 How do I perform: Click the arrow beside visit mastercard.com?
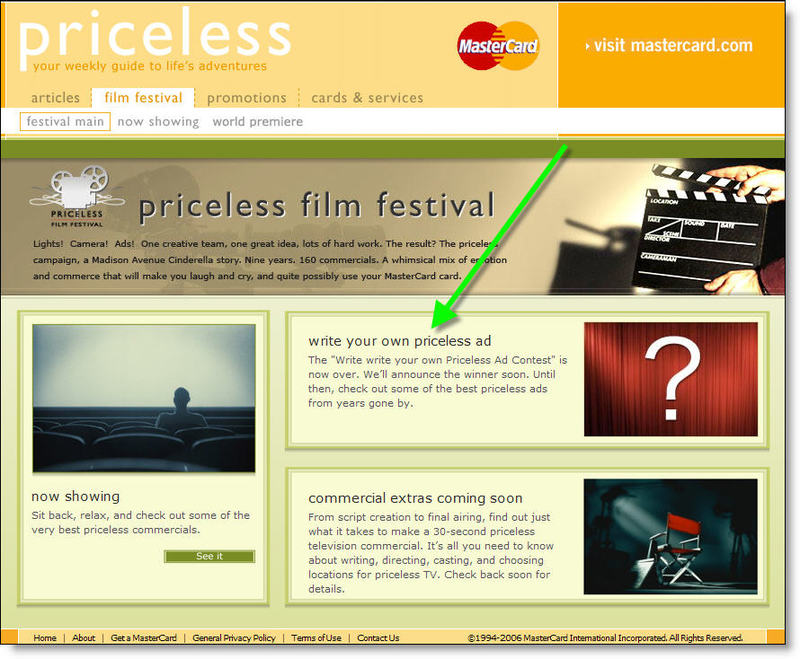(587, 46)
